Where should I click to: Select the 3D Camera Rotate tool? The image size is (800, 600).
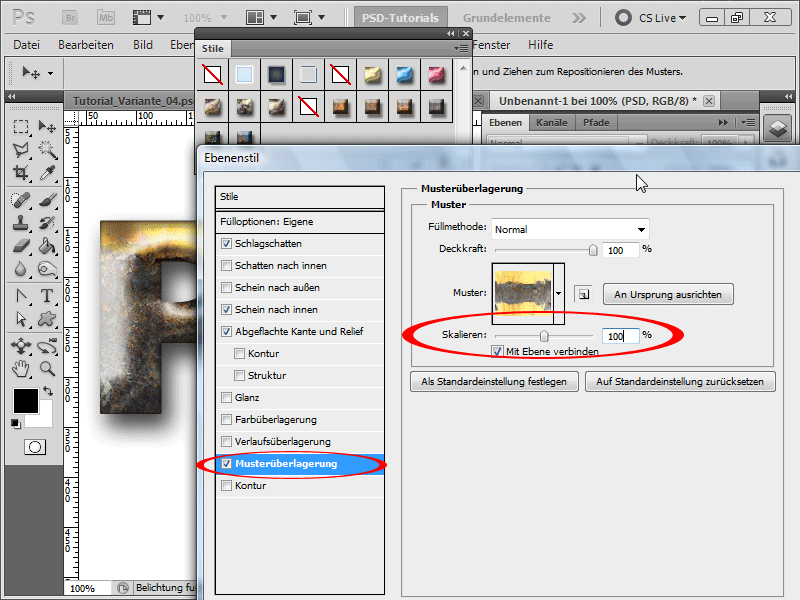47,346
